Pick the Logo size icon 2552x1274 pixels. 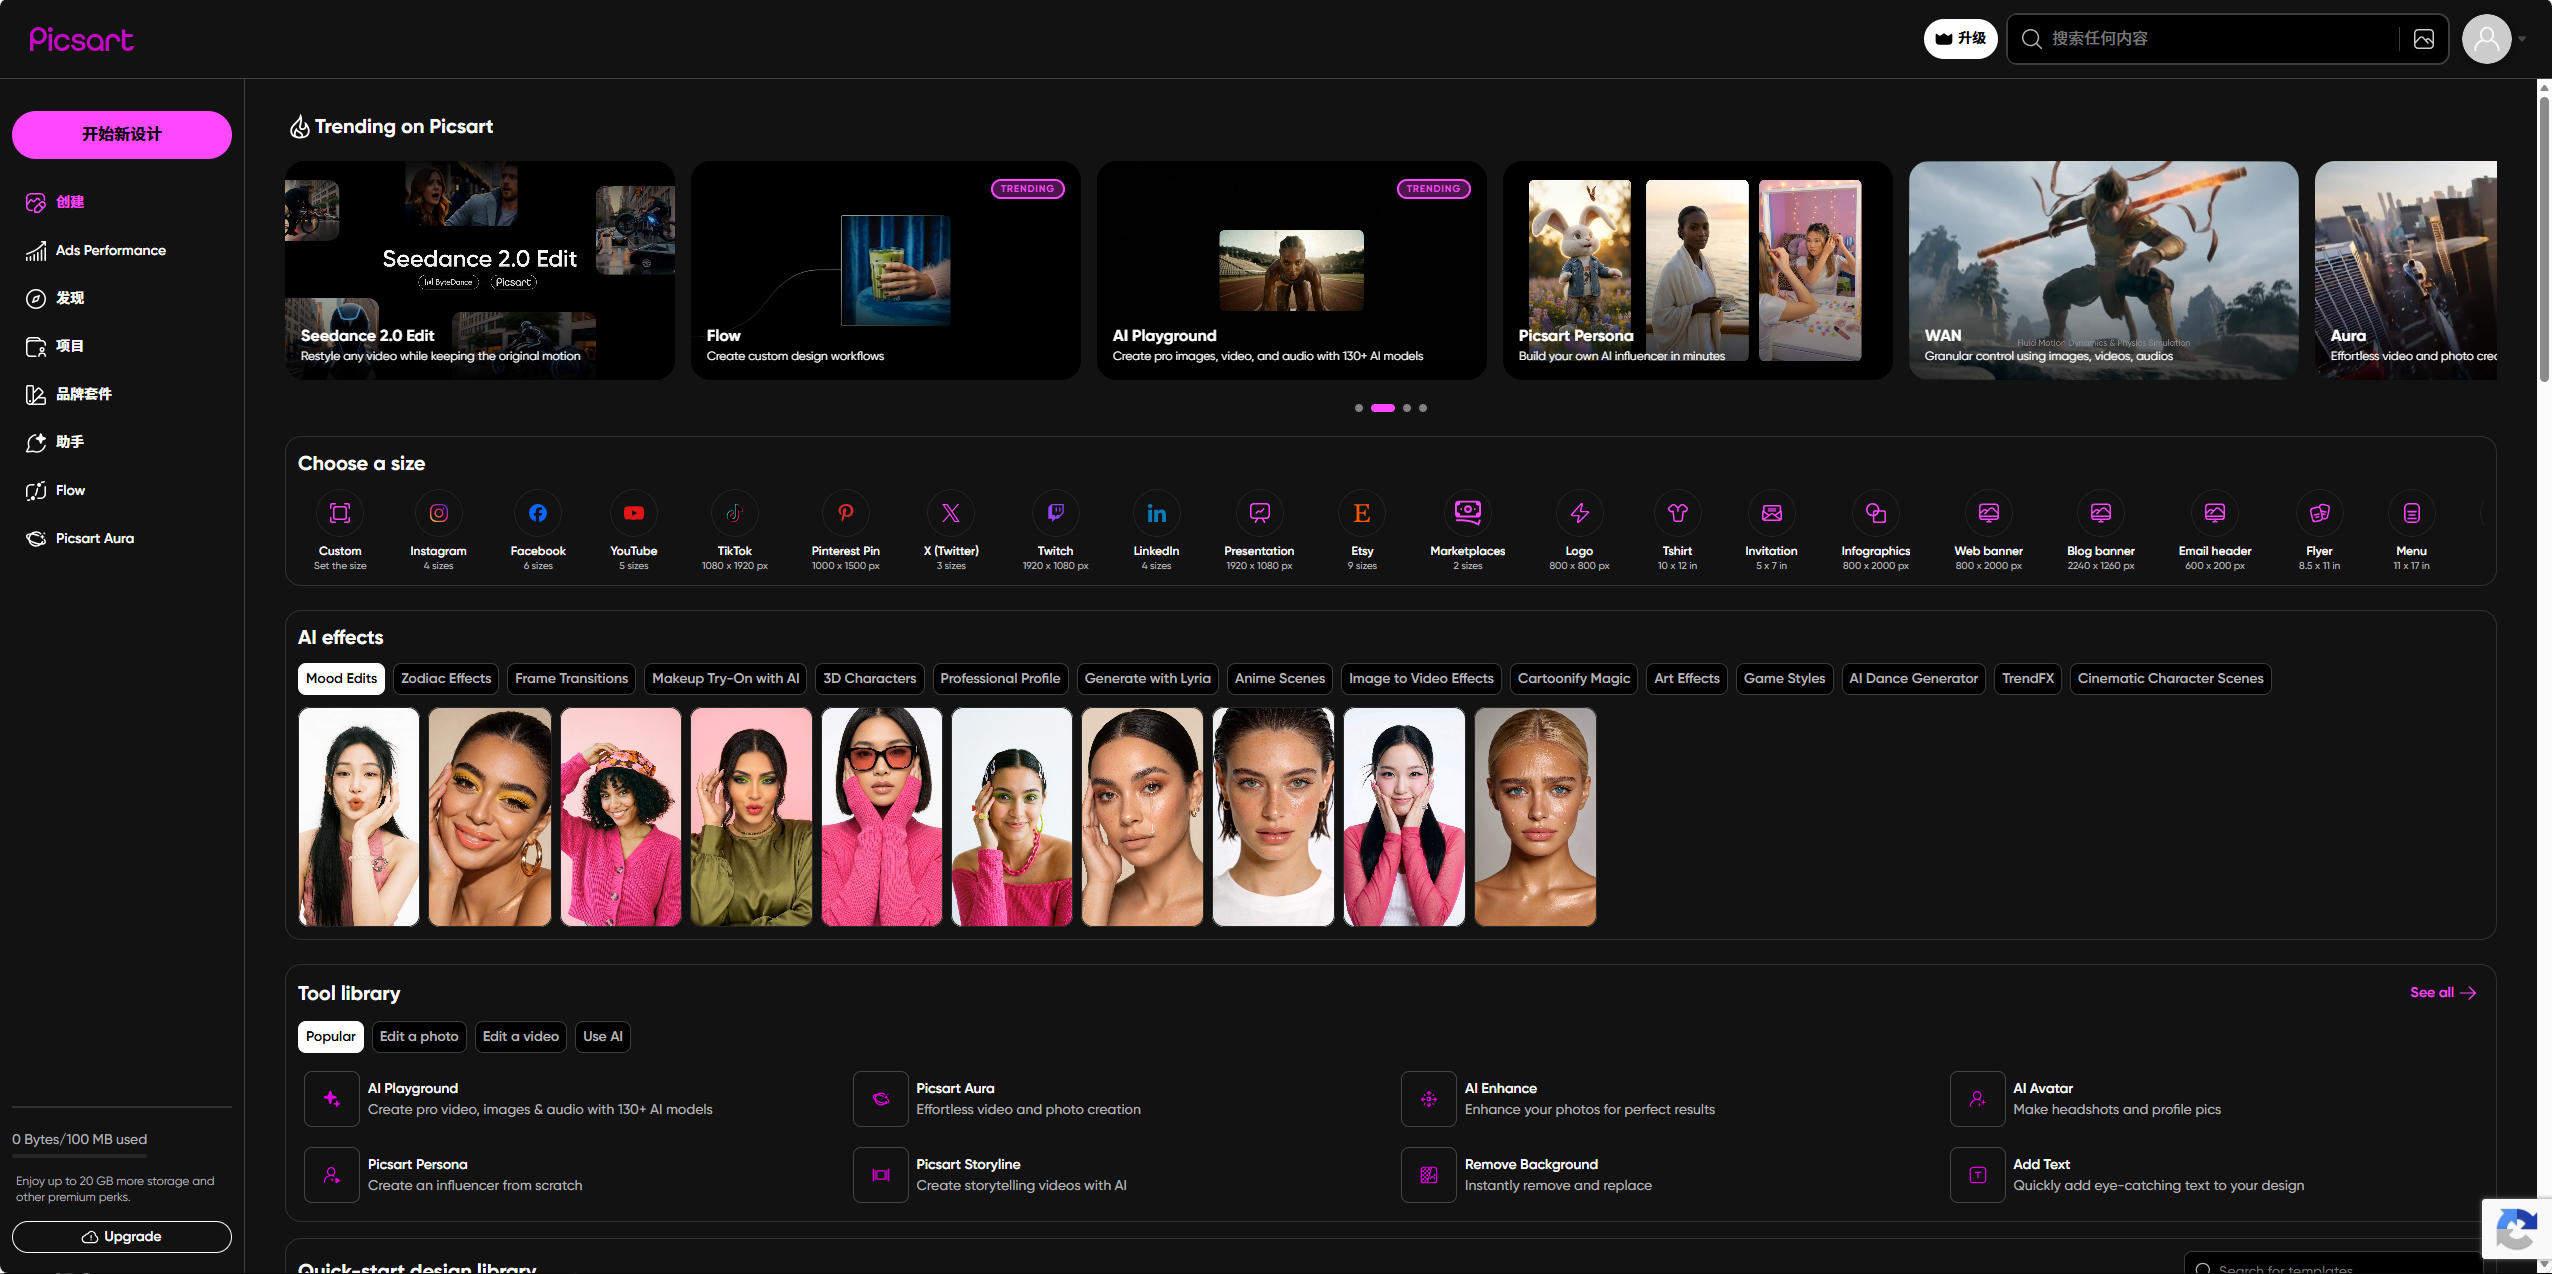[x=1580, y=513]
